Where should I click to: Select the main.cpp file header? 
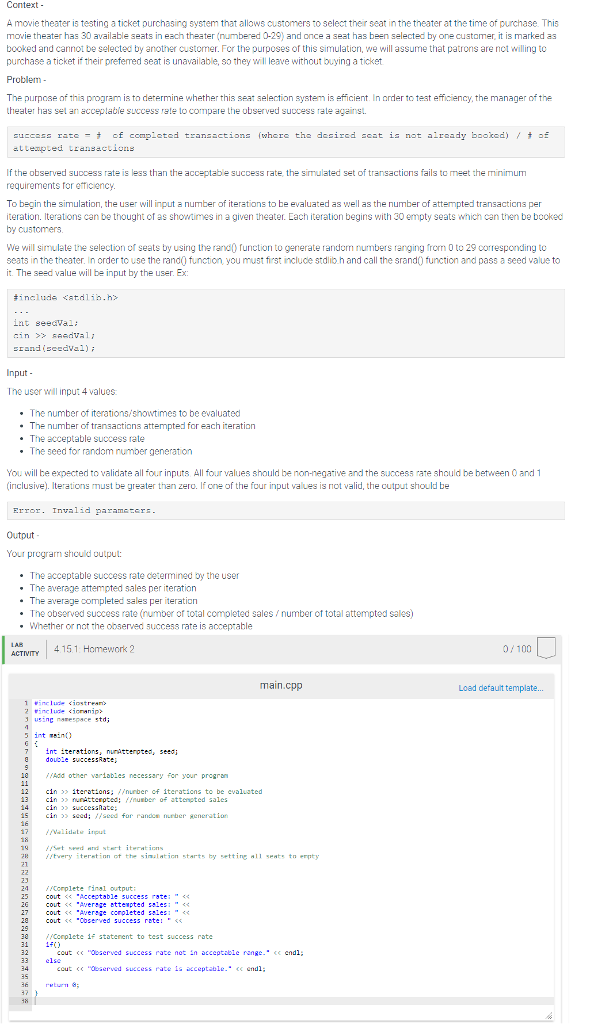coord(281,685)
